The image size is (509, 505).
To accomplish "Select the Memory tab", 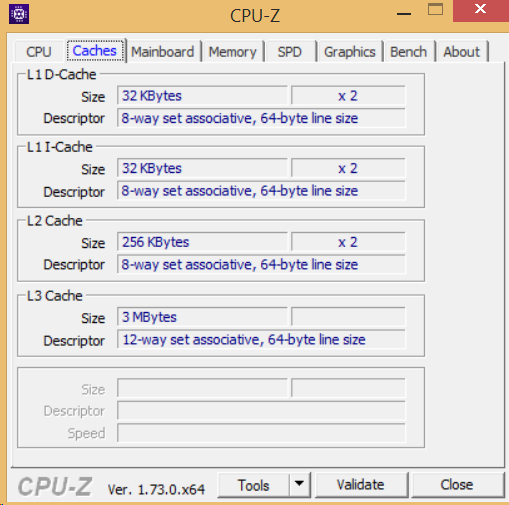I will [x=233, y=52].
